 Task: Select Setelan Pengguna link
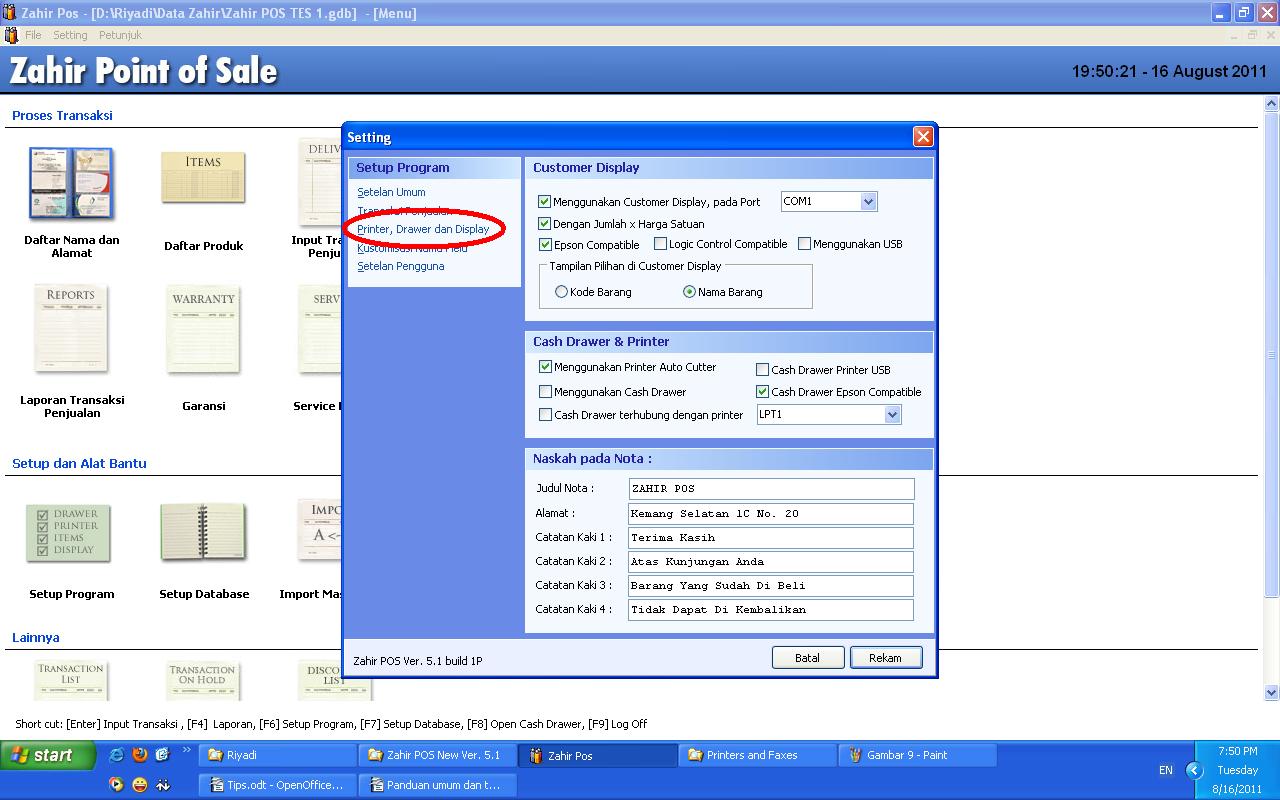tap(401, 266)
